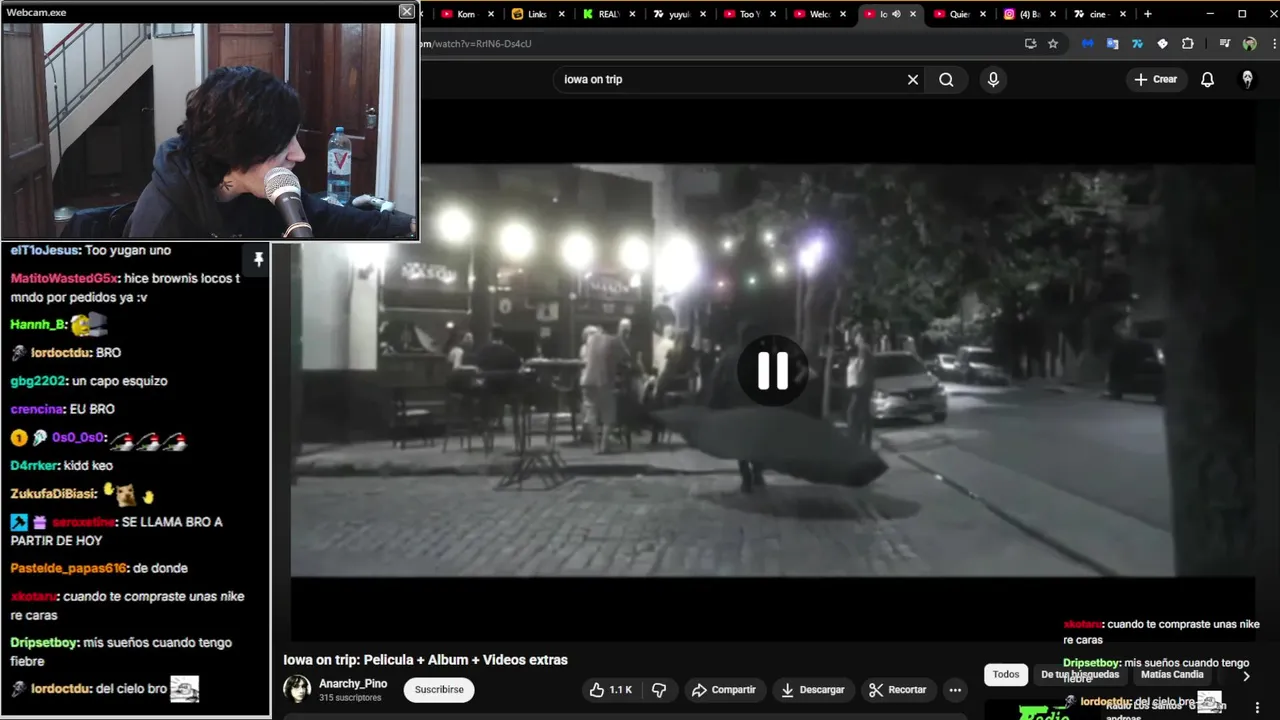Open the browser extensions puzzle icon
The height and width of the screenshot is (720, 1280).
point(1188,44)
